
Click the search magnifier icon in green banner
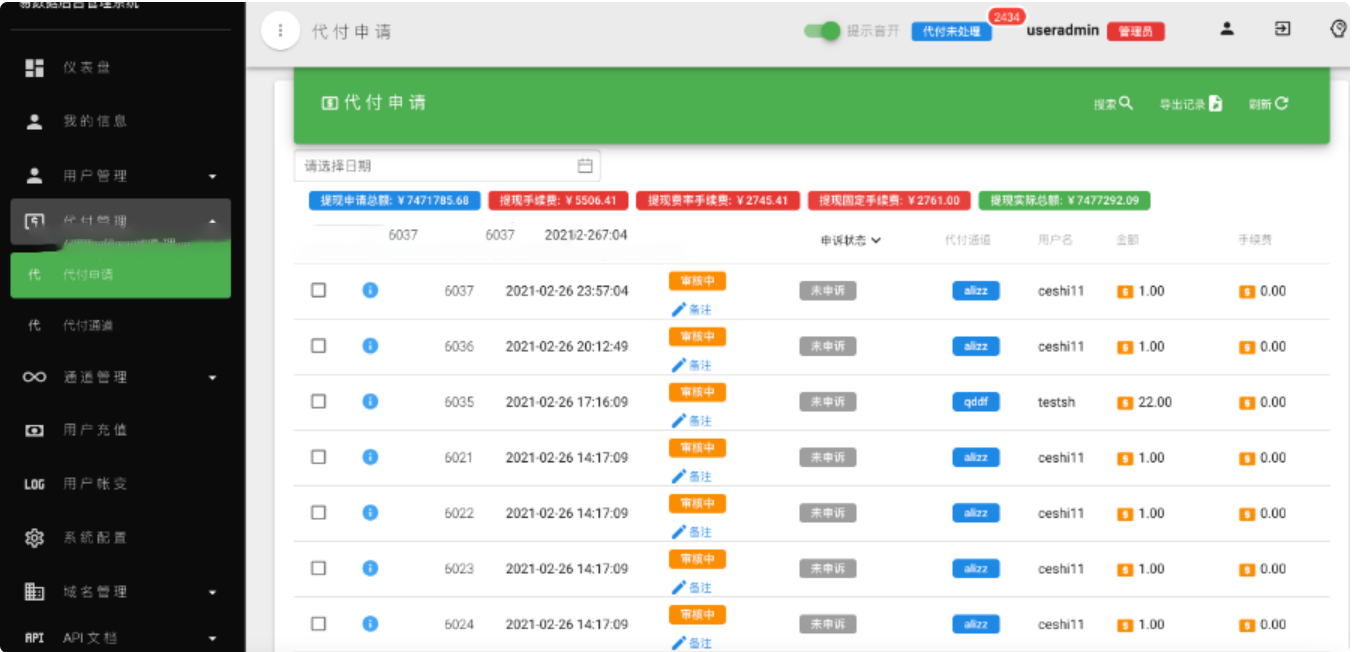(1125, 103)
